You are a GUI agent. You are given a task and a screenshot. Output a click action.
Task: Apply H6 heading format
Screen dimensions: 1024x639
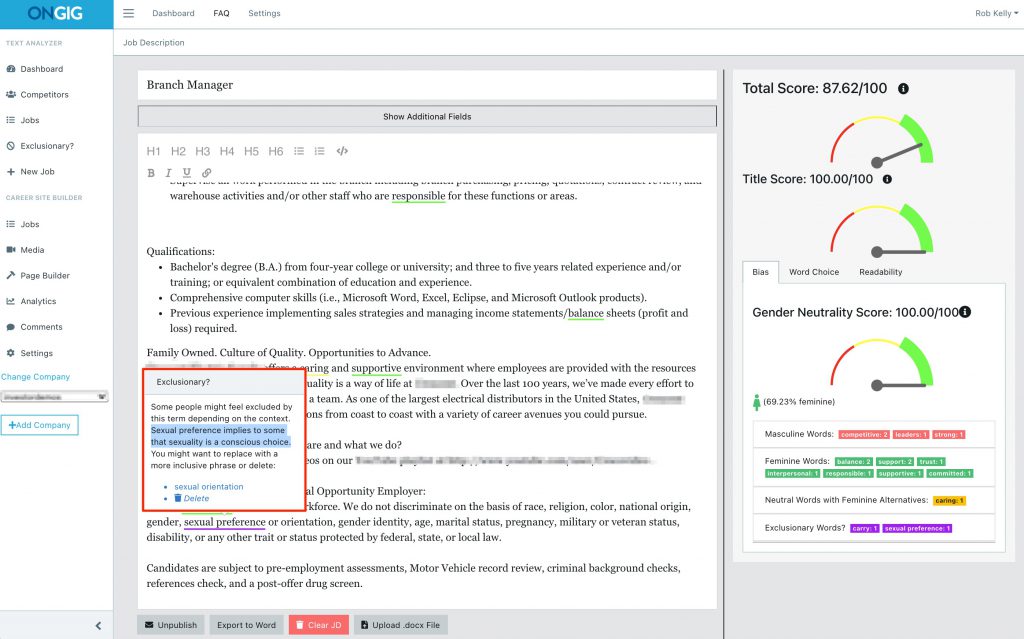(276, 152)
